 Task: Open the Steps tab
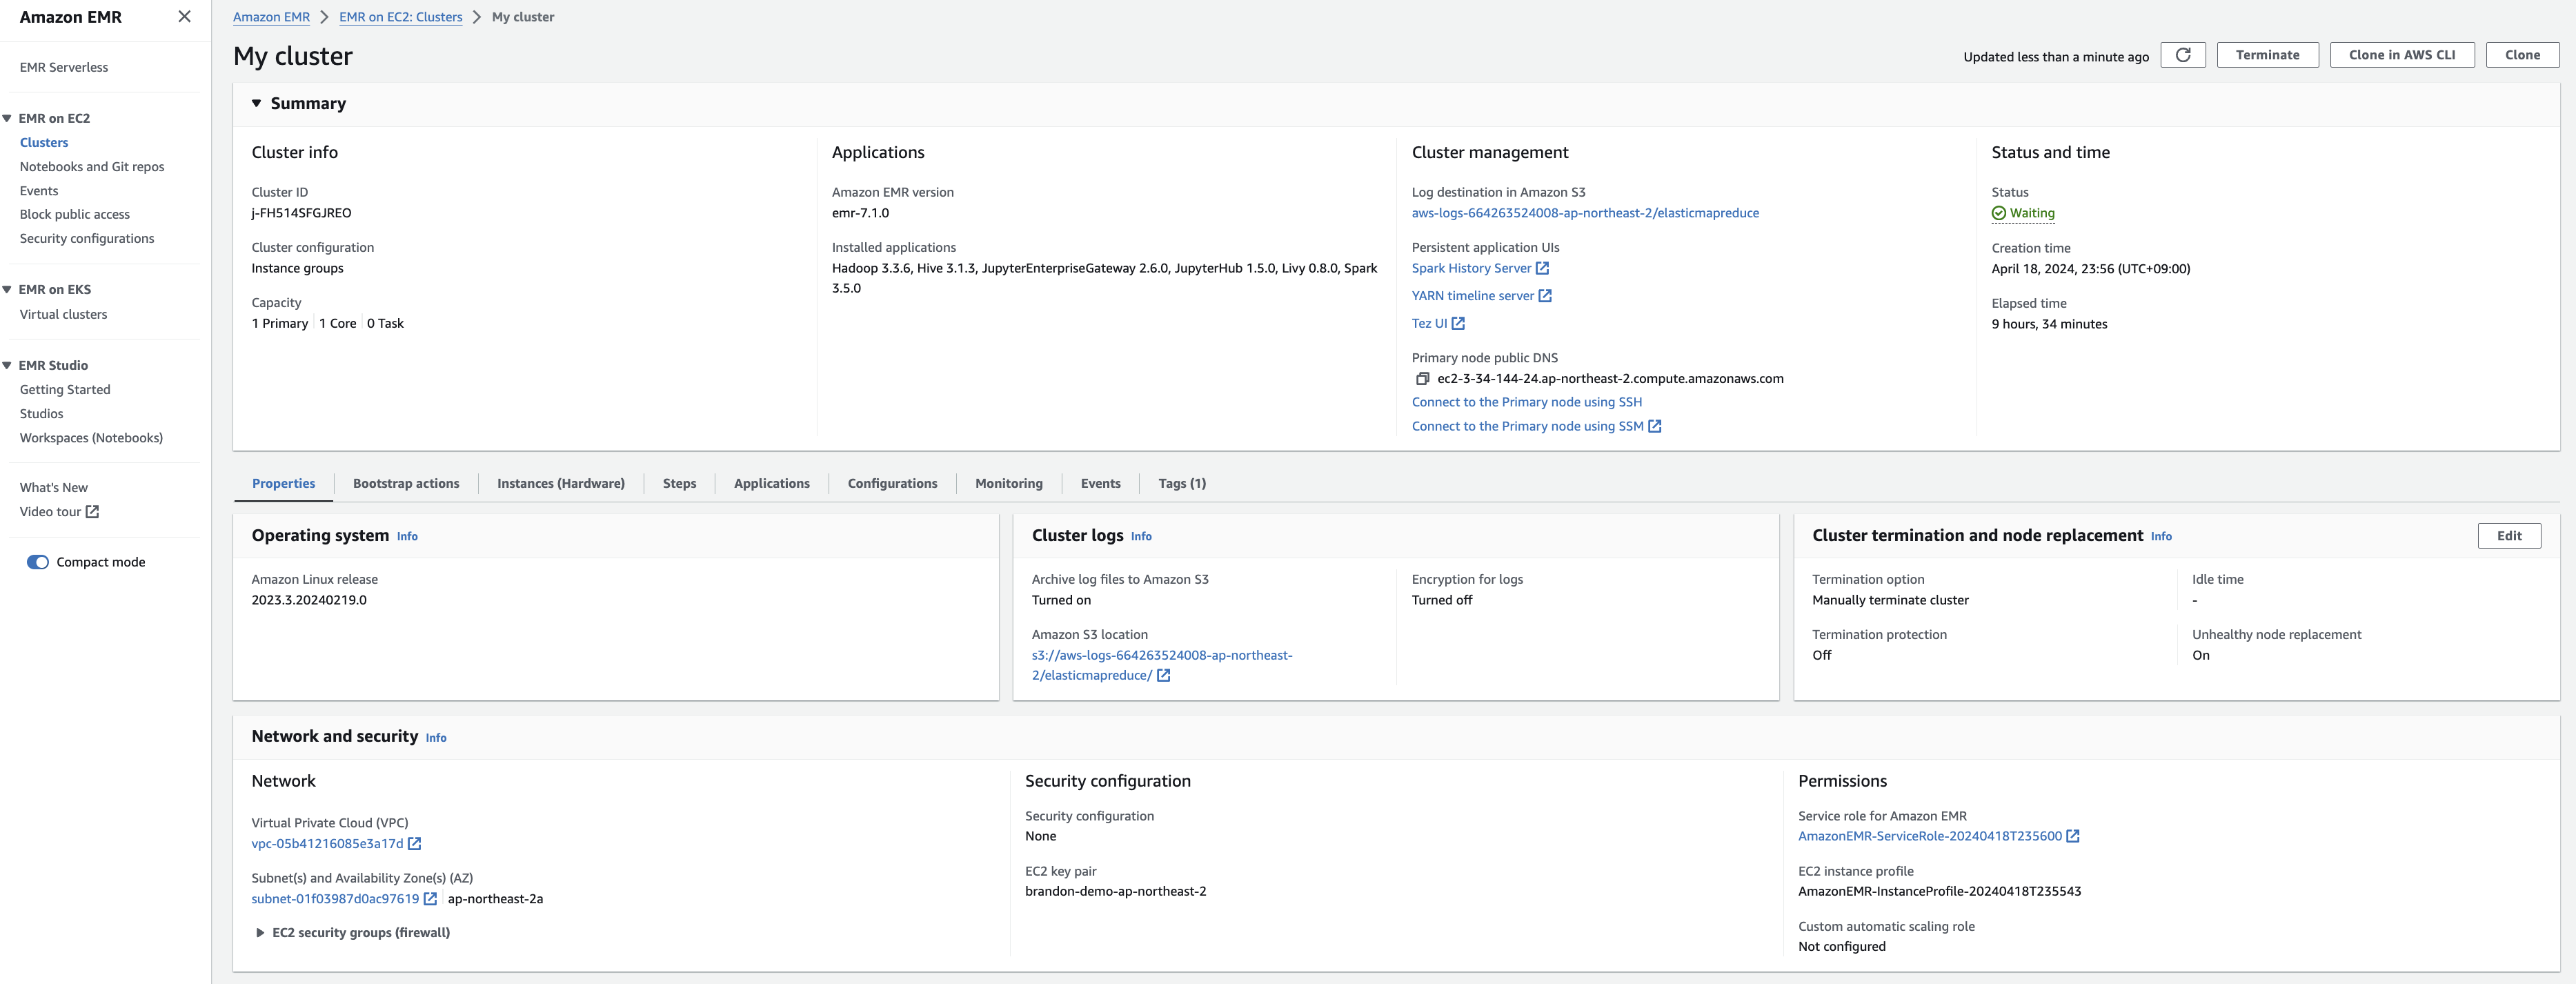tap(679, 483)
